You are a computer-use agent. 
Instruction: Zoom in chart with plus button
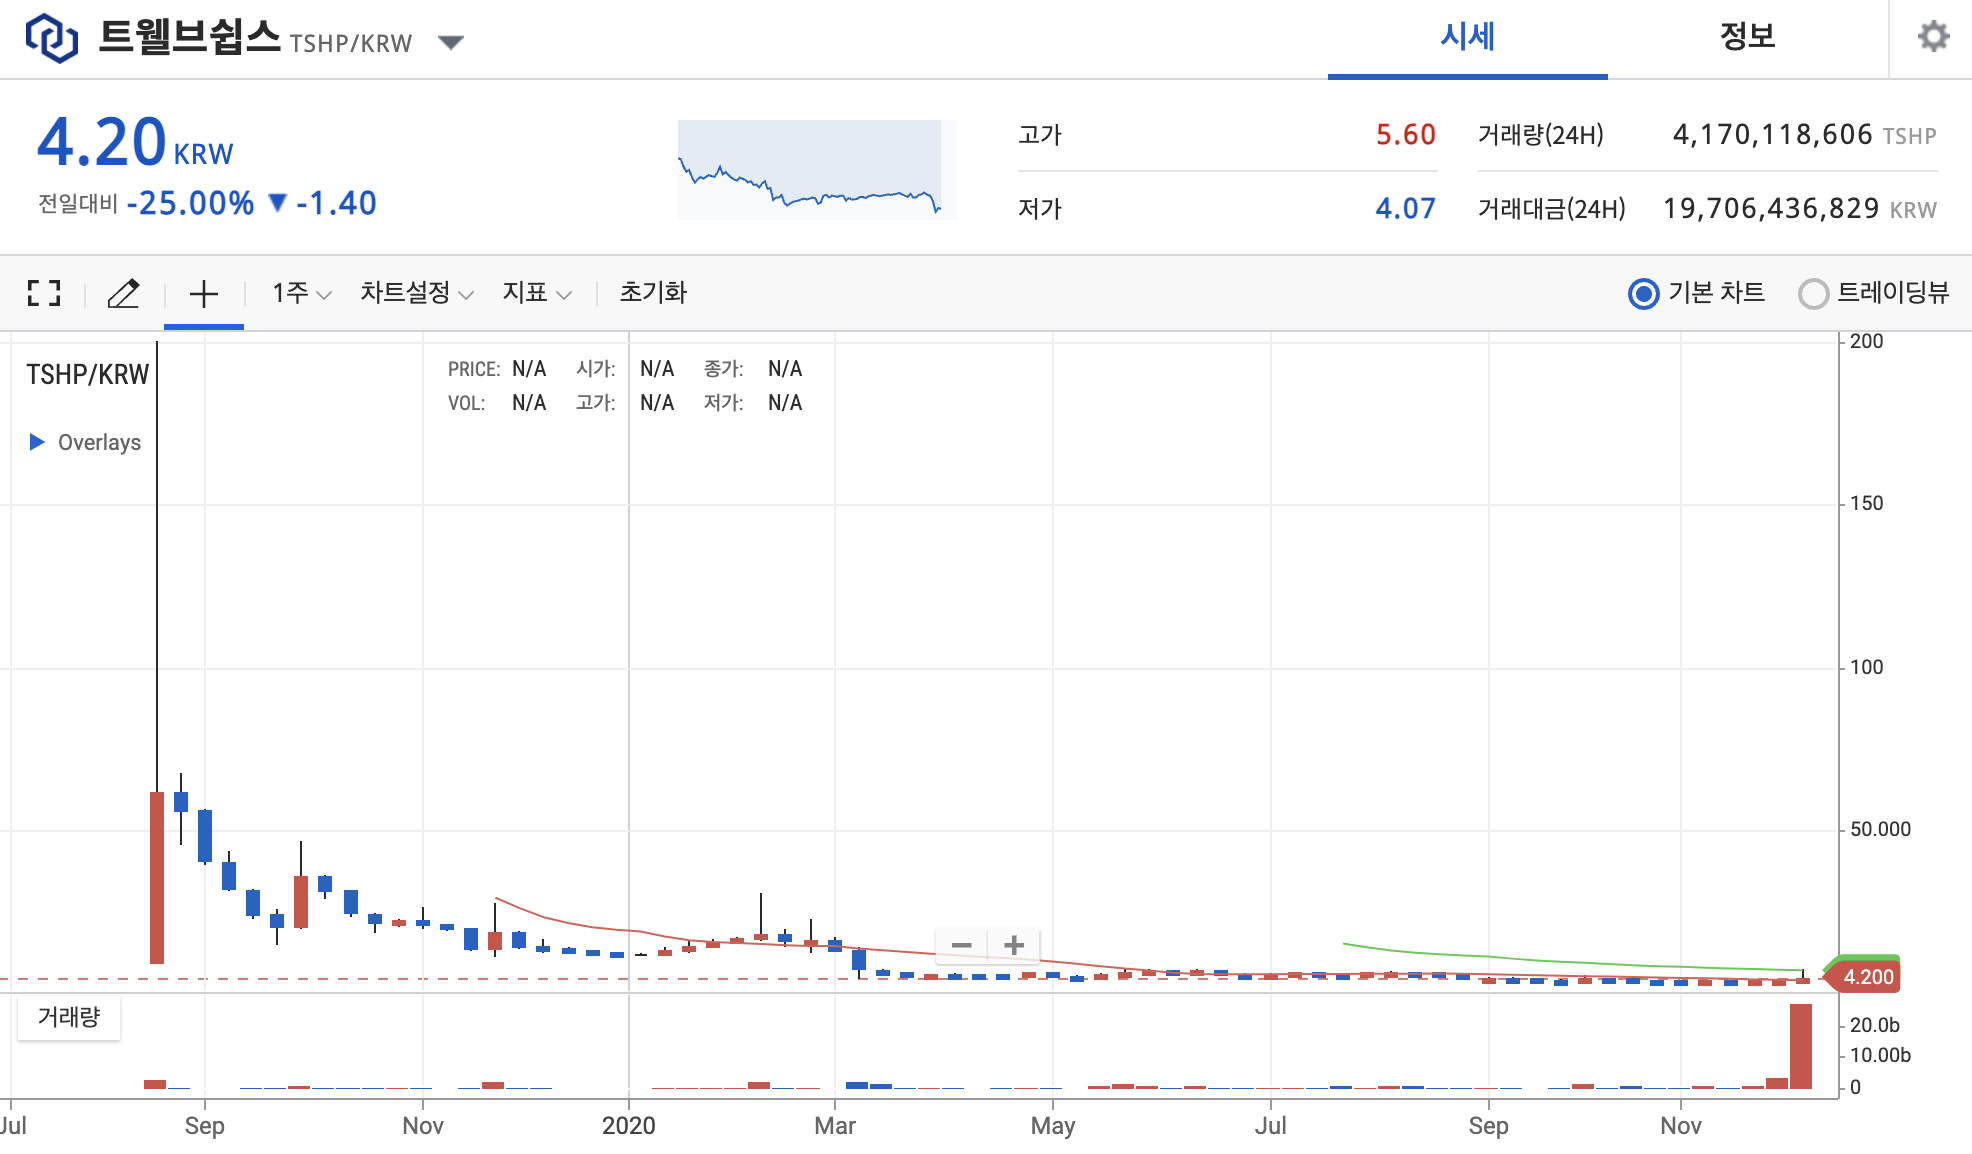[1014, 945]
